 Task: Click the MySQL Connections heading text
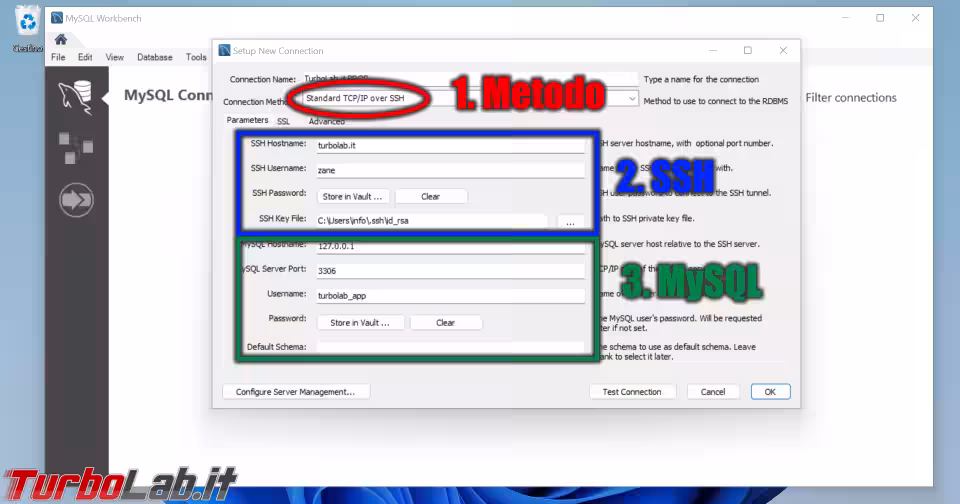(x=168, y=96)
